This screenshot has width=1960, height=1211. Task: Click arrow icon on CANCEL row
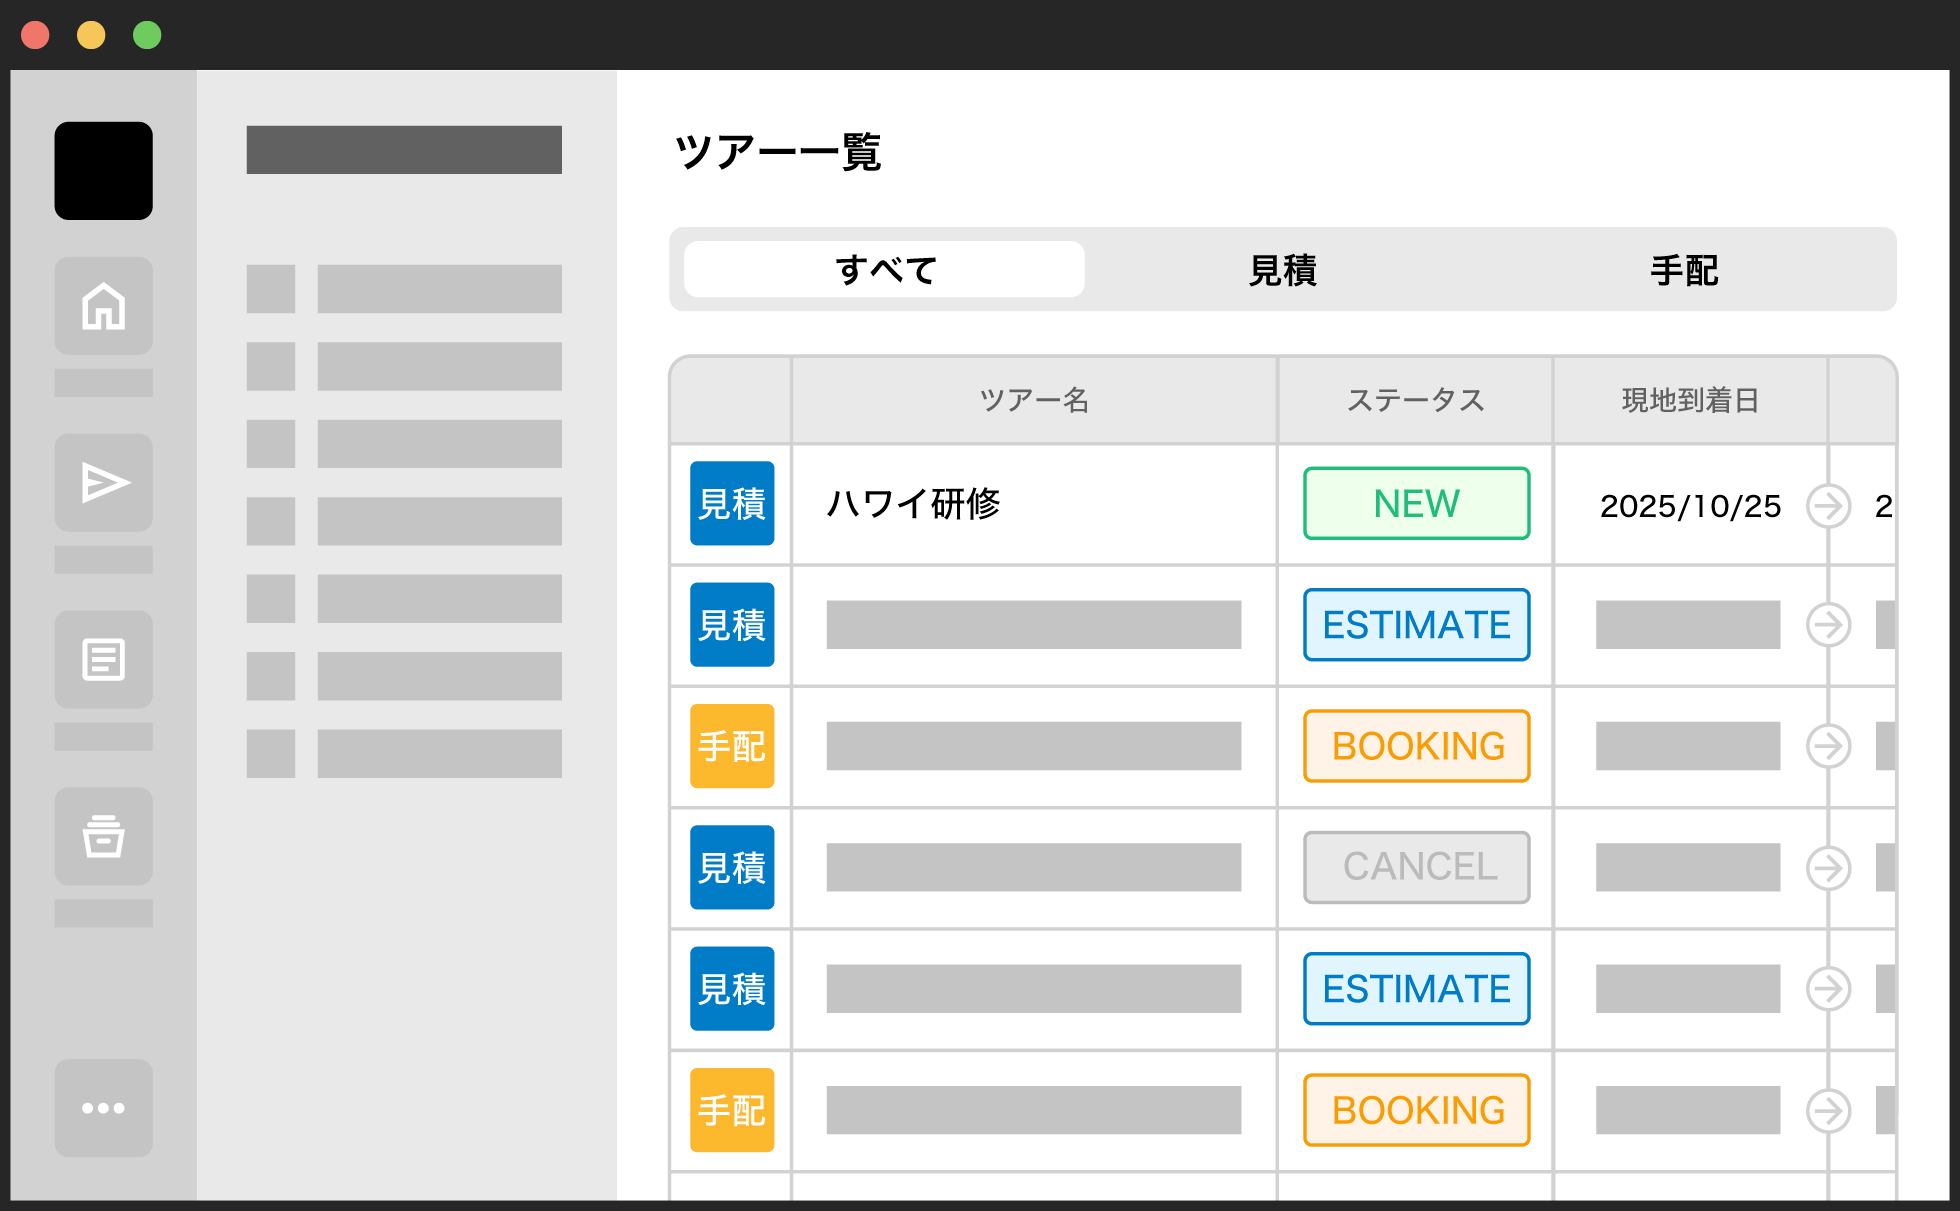tap(1828, 868)
